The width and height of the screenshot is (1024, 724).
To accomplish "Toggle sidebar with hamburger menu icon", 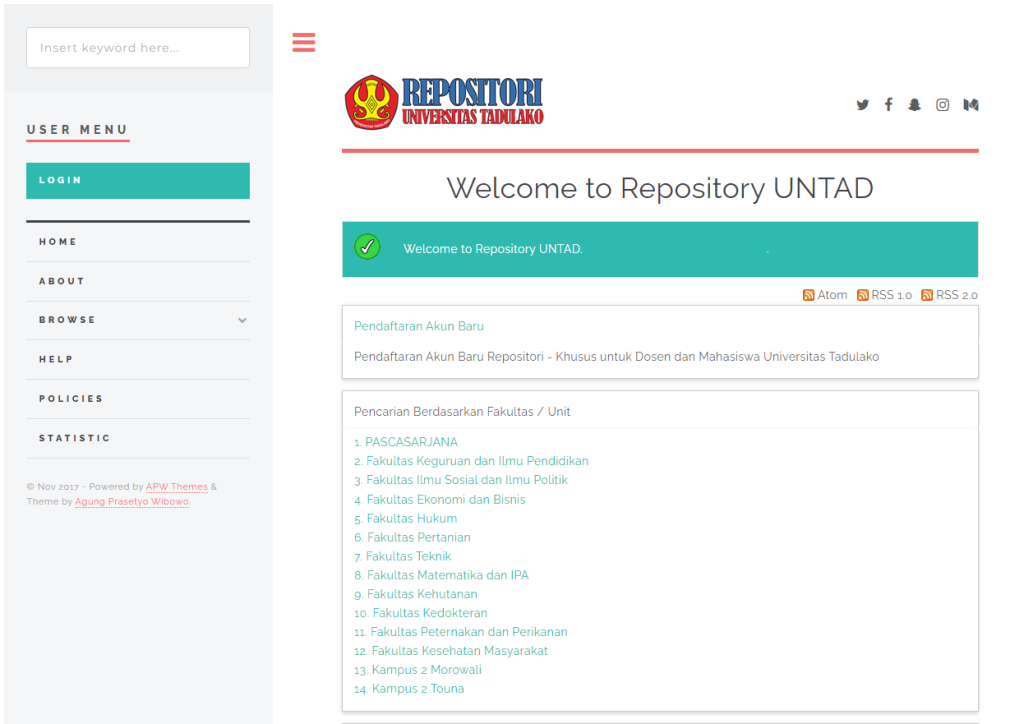I will pyautogui.click(x=304, y=42).
